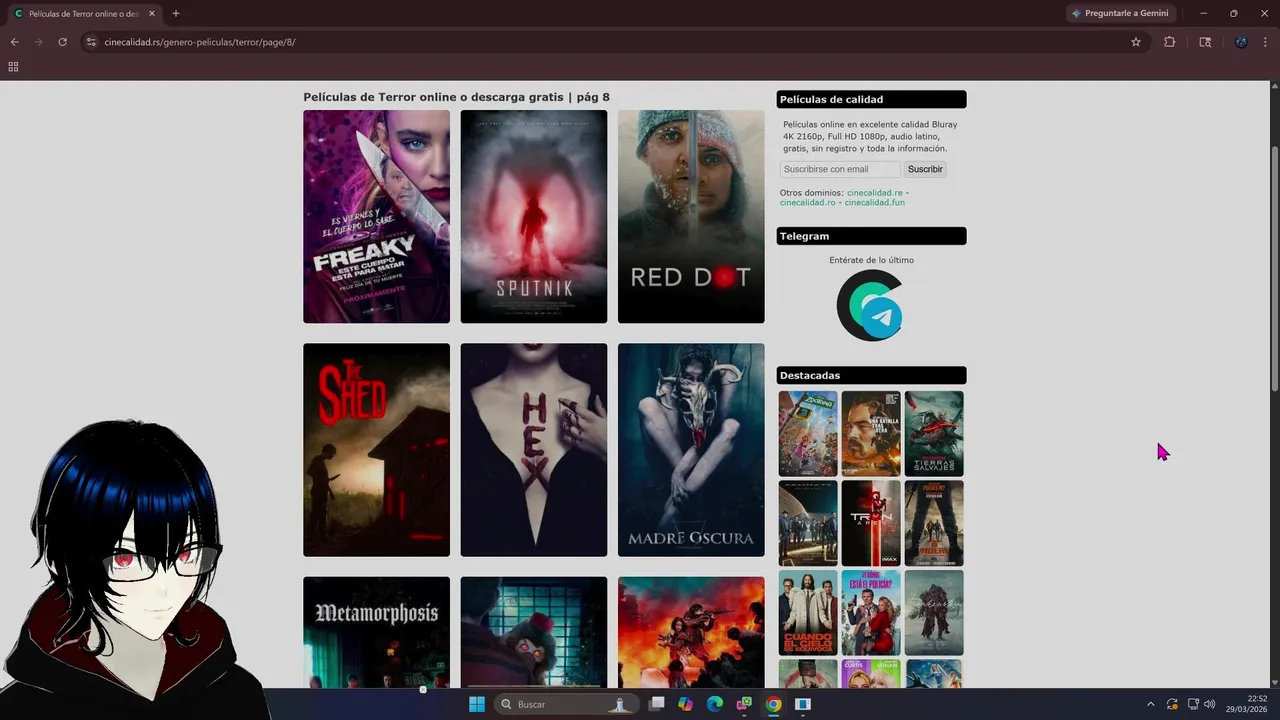1280x720 pixels.
Task: Open site information icon in address bar
Action: click(x=90, y=42)
